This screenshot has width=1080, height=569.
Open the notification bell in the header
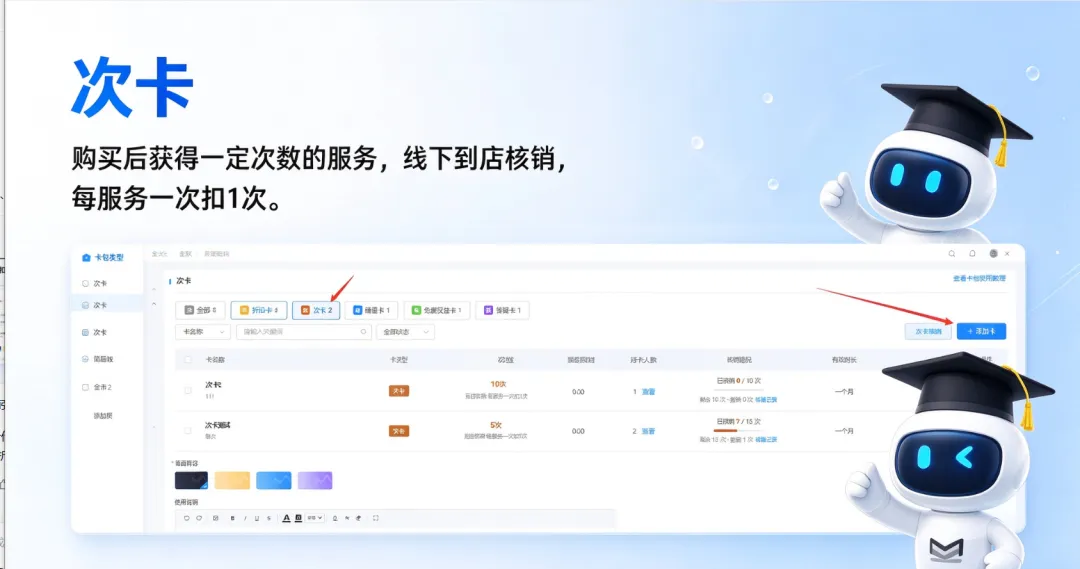coord(973,254)
